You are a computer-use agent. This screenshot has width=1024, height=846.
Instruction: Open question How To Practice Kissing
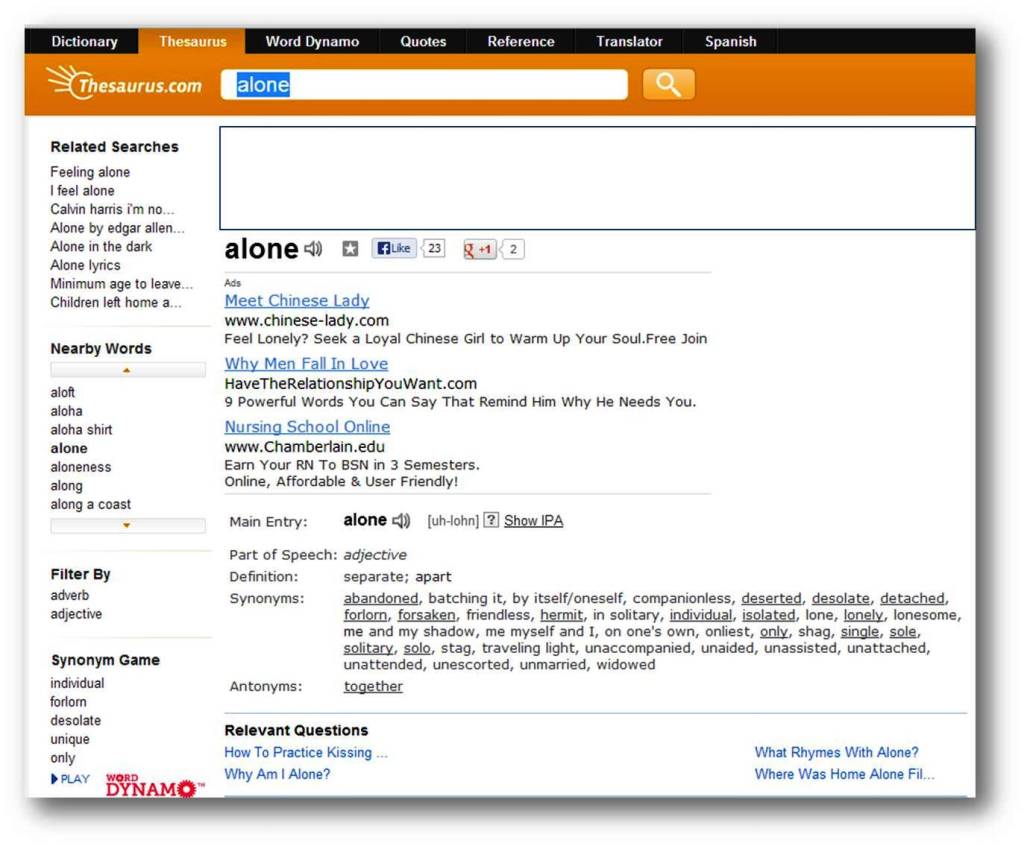click(306, 753)
